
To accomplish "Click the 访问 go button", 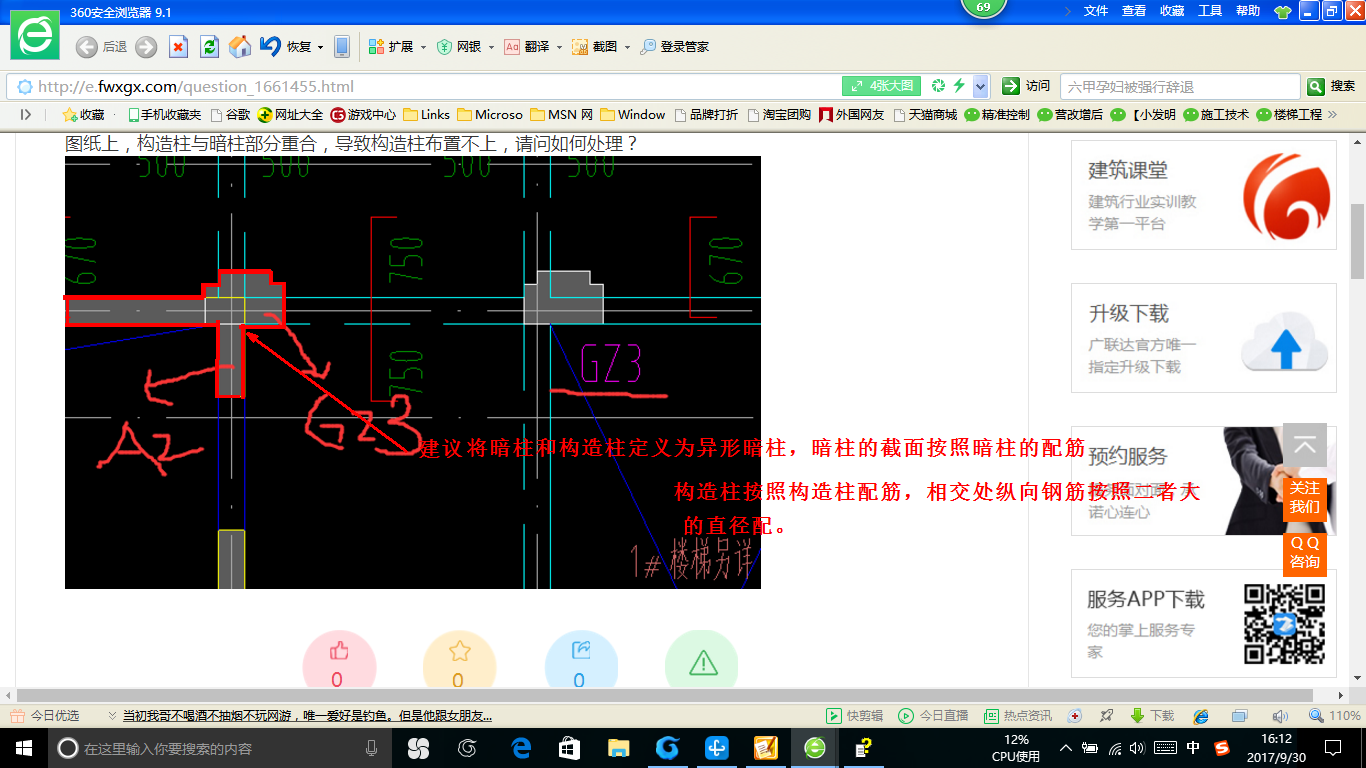I will pos(1027,86).
